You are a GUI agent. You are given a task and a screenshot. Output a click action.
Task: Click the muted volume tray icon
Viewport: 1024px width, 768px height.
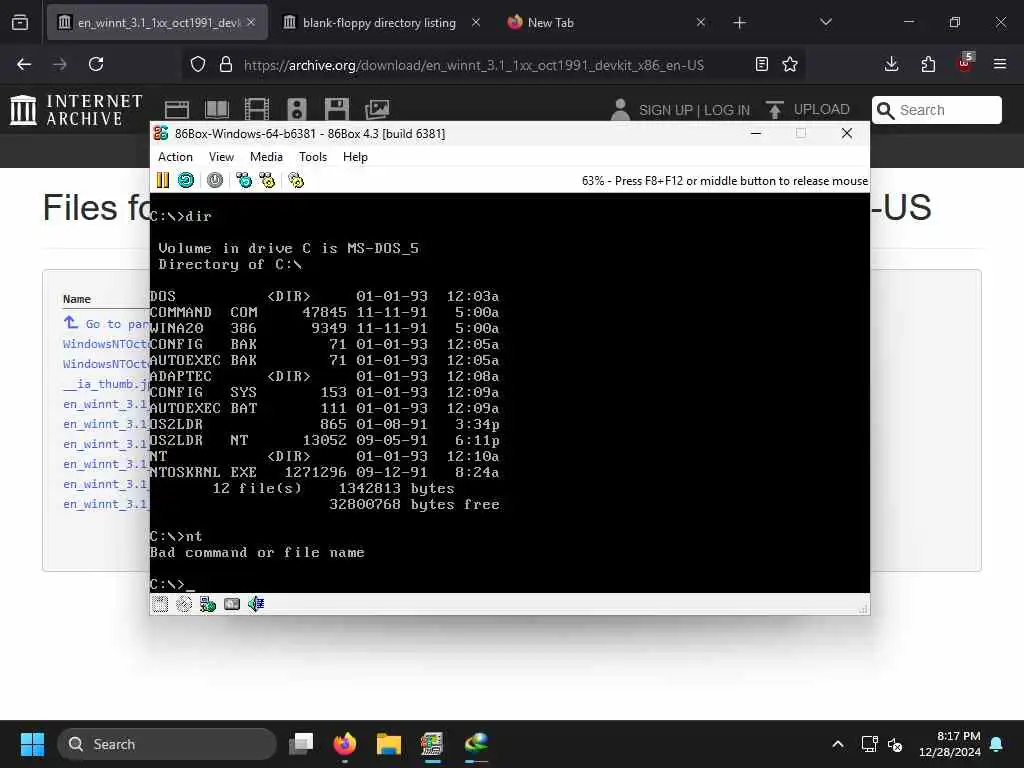coord(895,744)
